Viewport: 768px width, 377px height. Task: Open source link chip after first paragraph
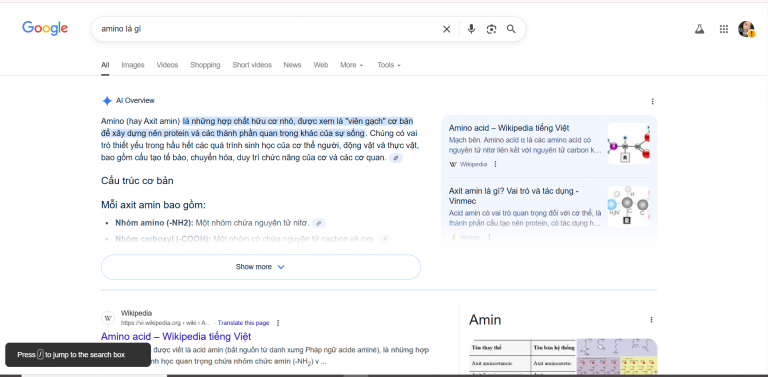(x=396, y=158)
